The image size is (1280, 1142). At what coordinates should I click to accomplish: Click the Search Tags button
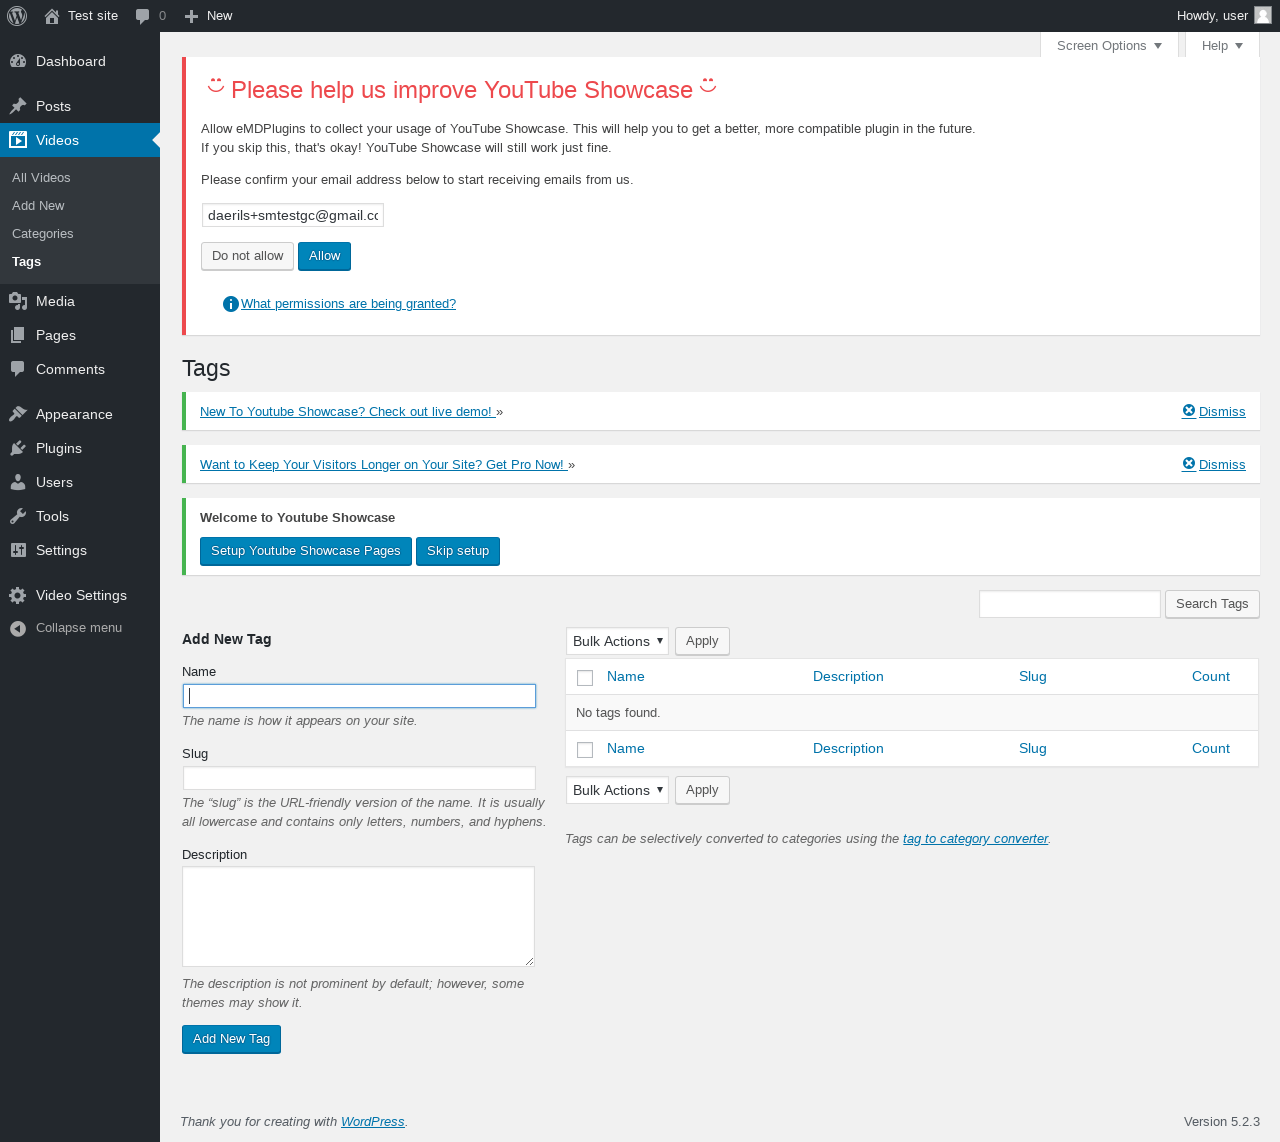pos(1212,604)
